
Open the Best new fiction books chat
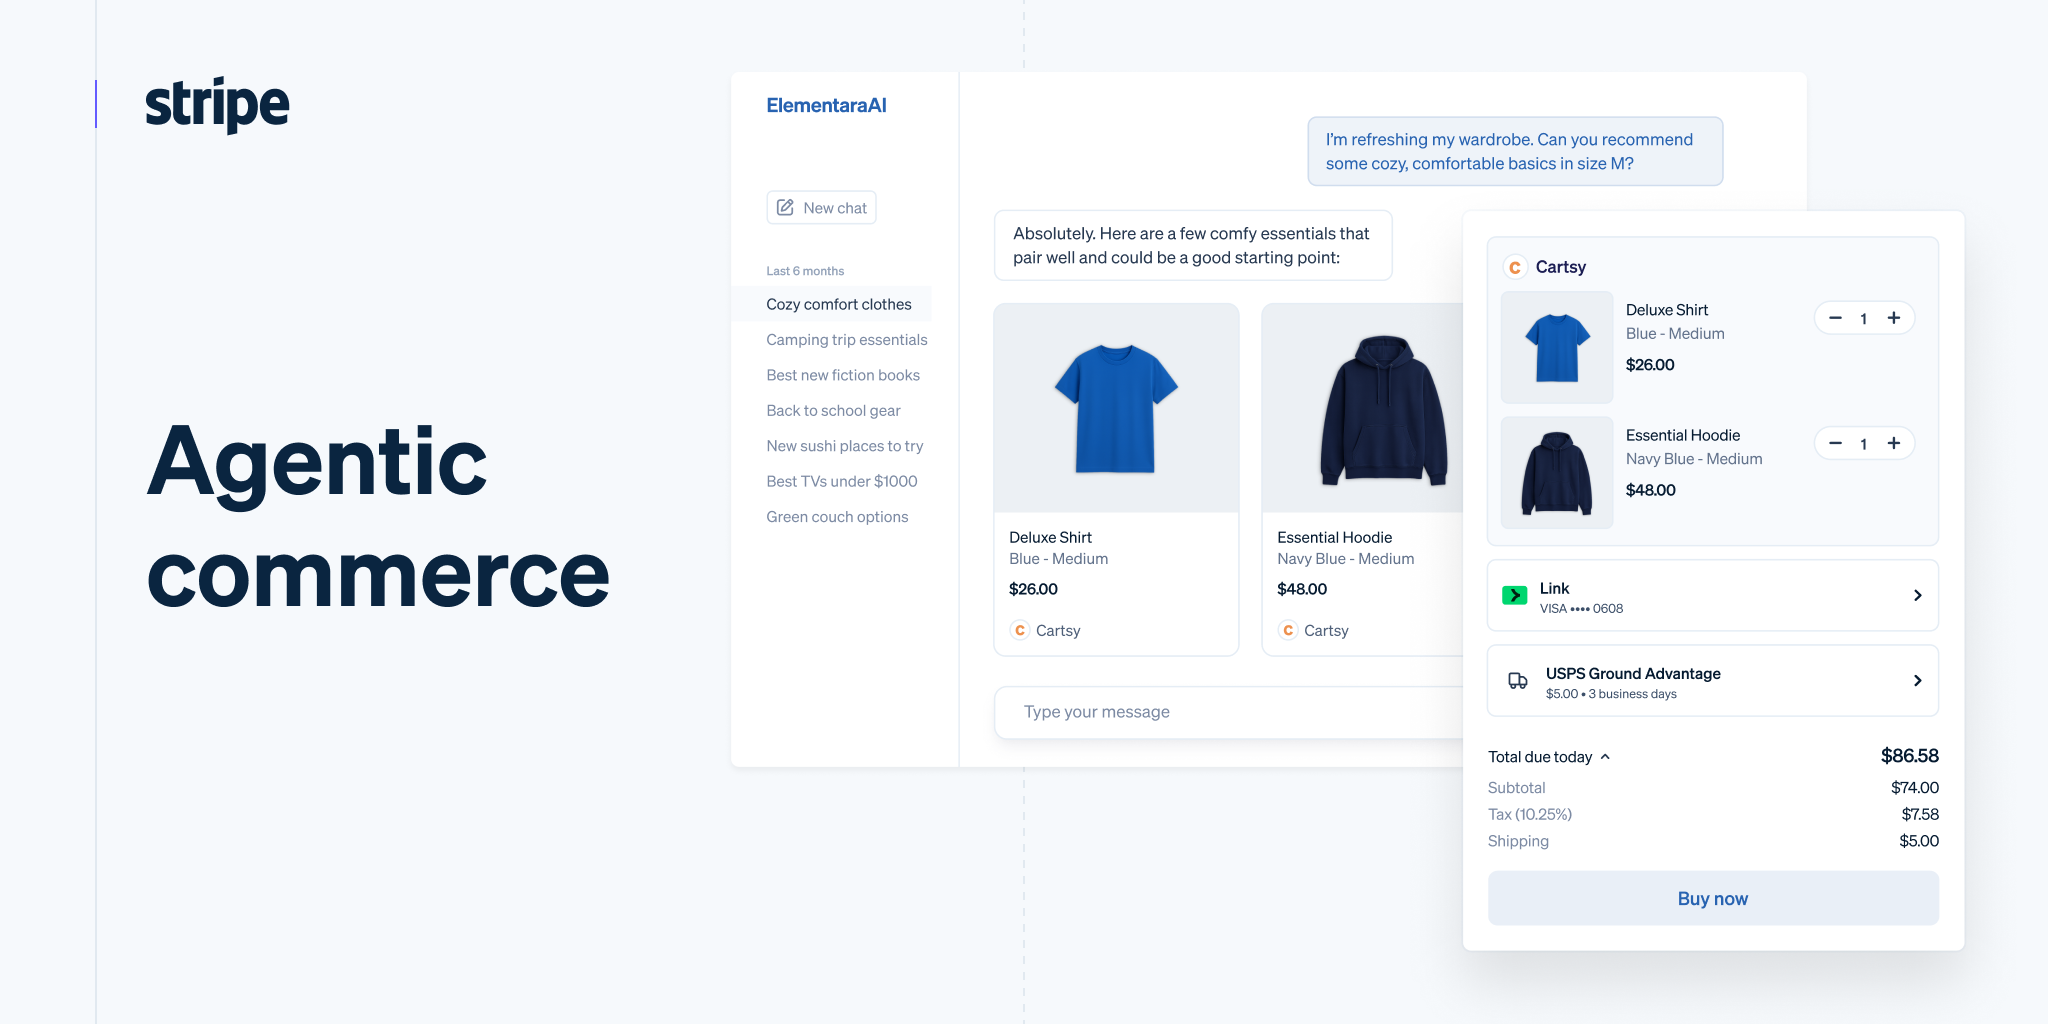click(843, 375)
